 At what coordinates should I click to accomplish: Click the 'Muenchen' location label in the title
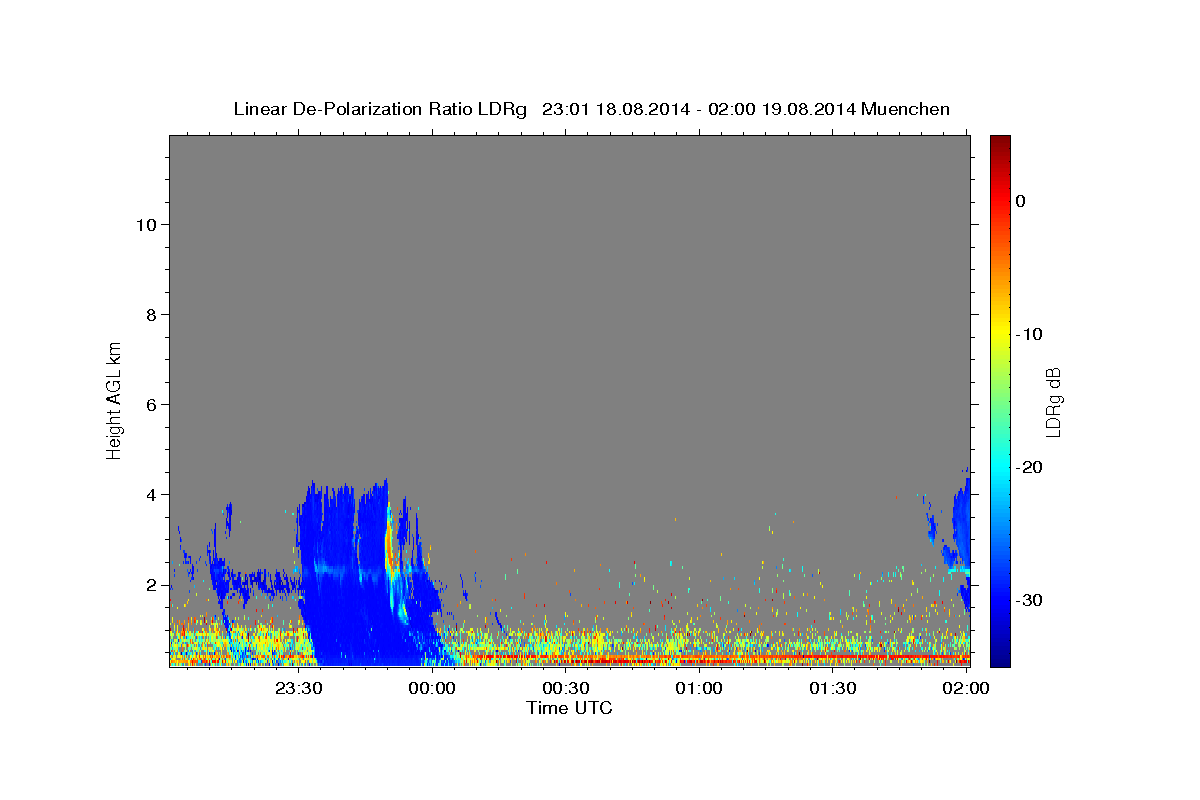907,109
